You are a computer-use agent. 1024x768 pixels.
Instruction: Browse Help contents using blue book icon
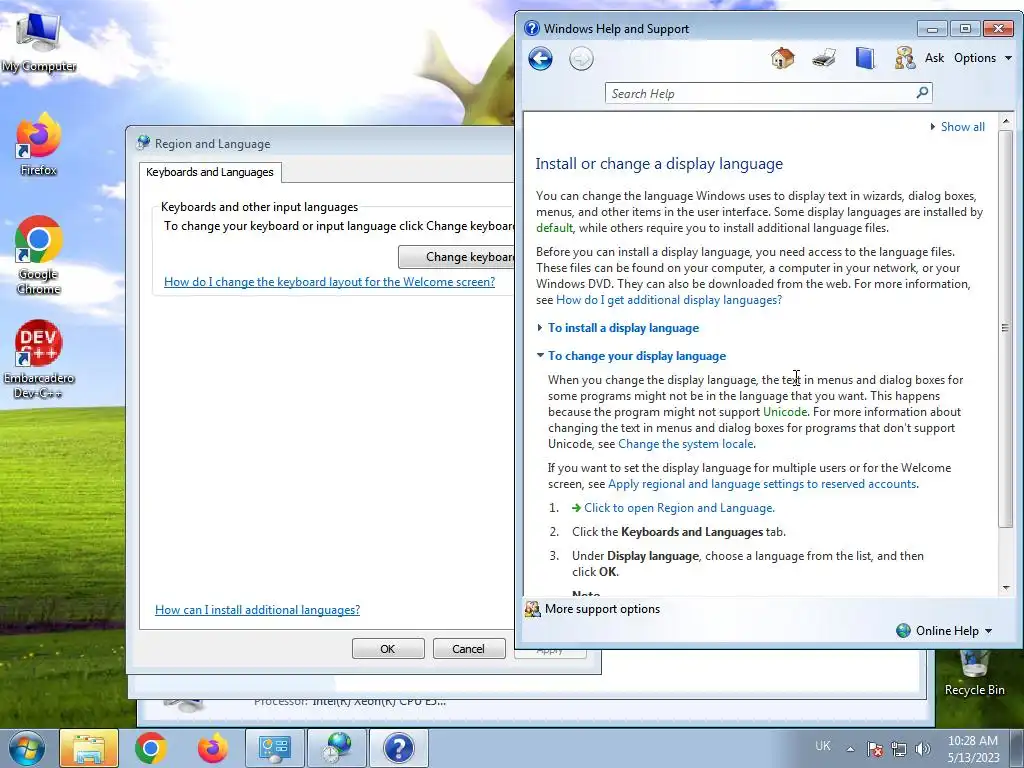tap(865, 58)
